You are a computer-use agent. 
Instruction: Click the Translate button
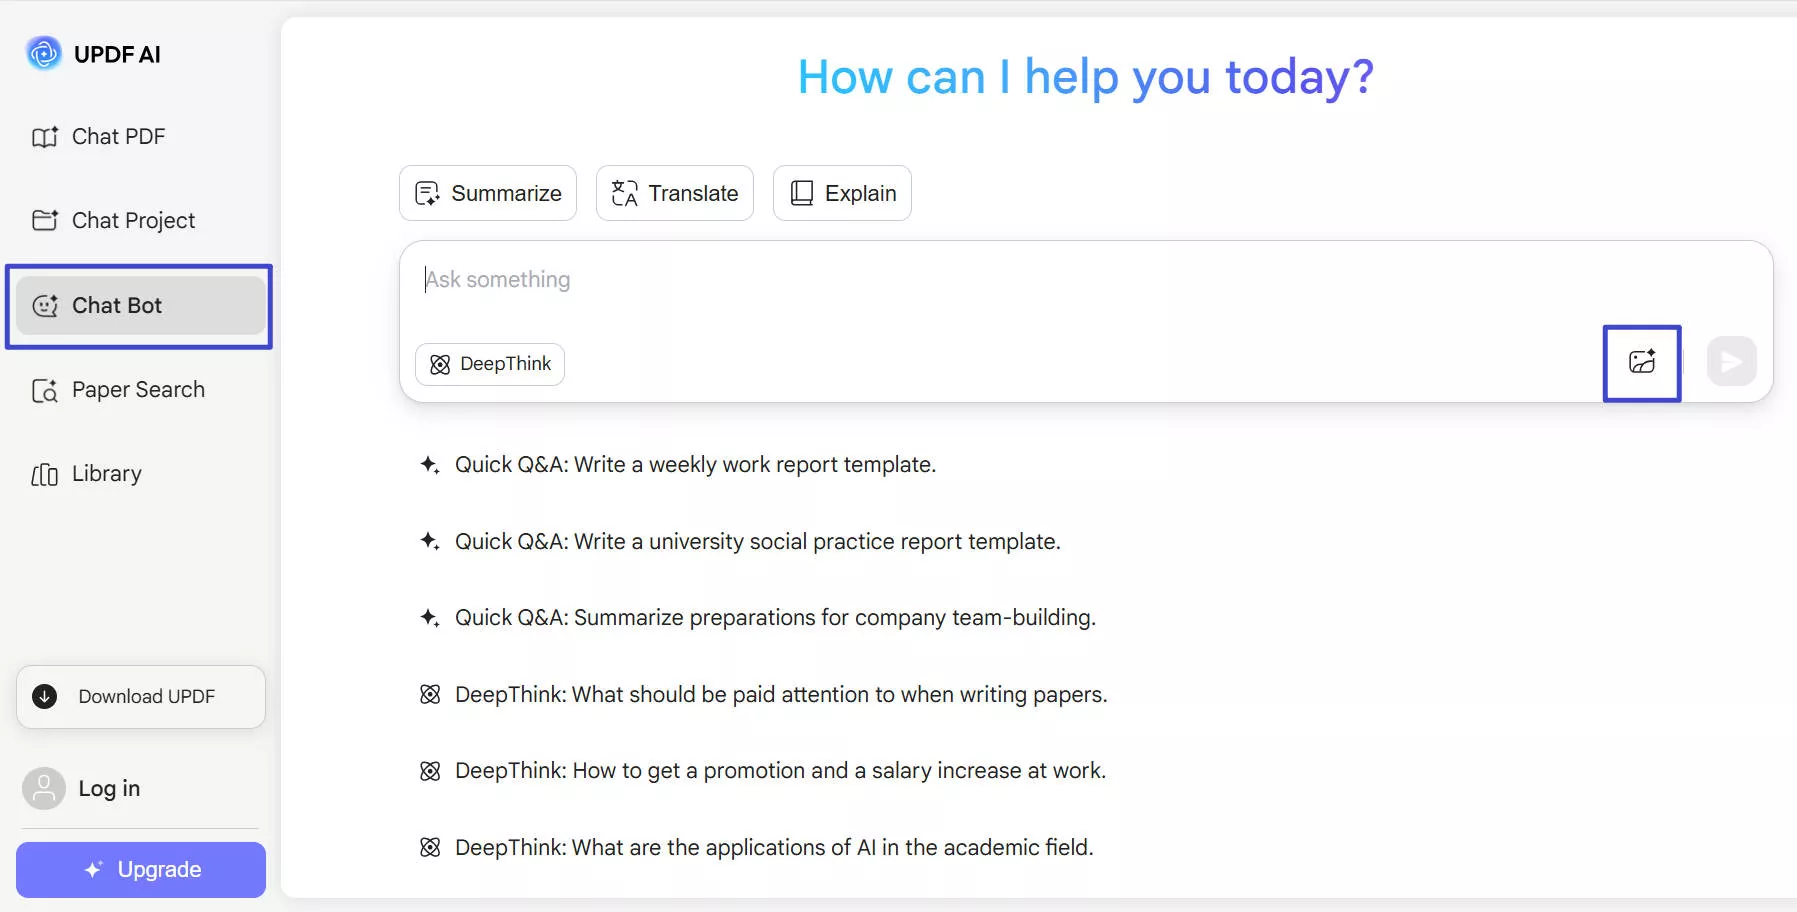(x=675, y=193)
